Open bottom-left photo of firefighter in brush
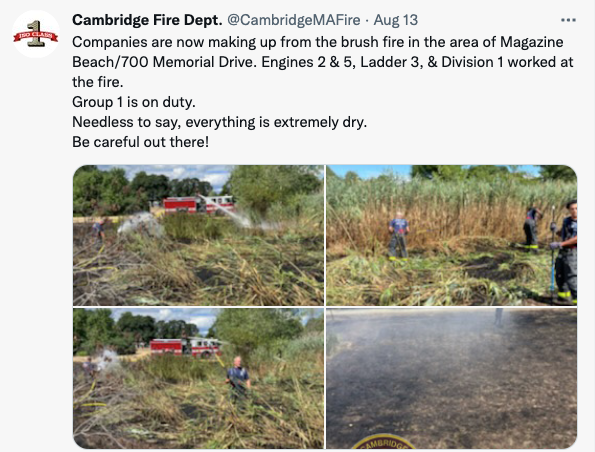Screen dimensions: 595x452 pyautogui.click(x=198, y=378)
